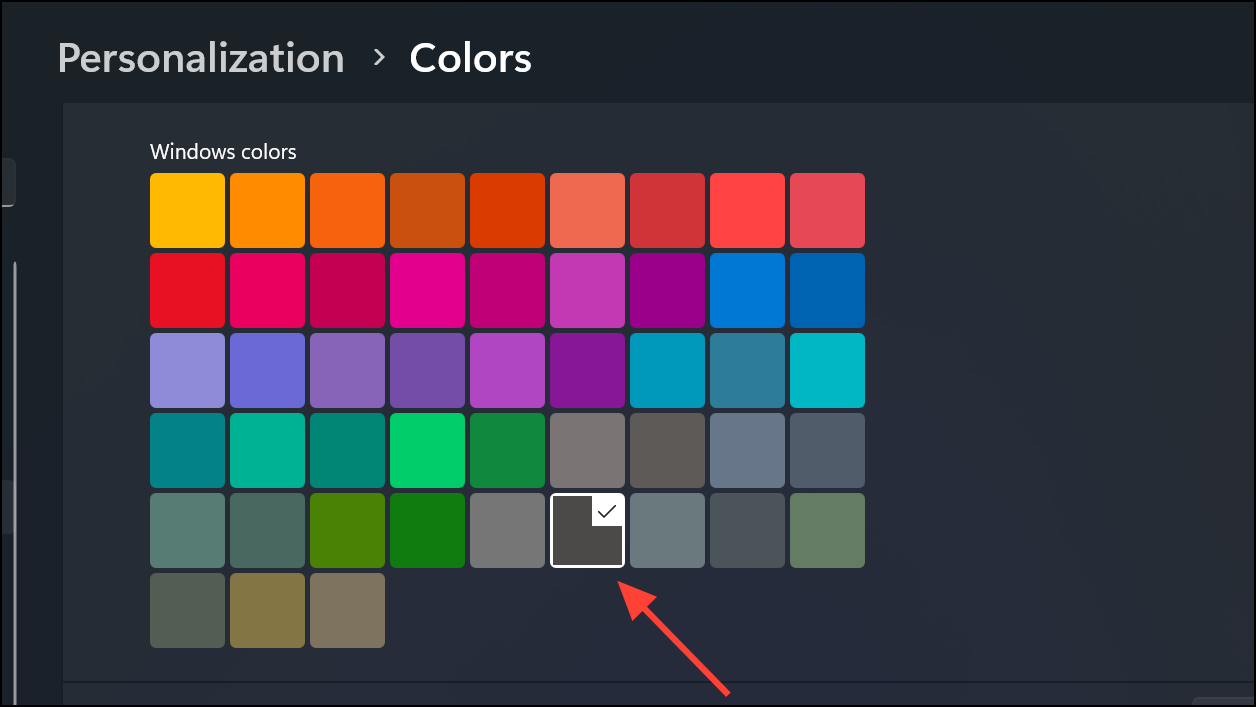1256x707 pixels.
Task: Pick the light mint turquoise swatch
Action: [x=267, y=450]
